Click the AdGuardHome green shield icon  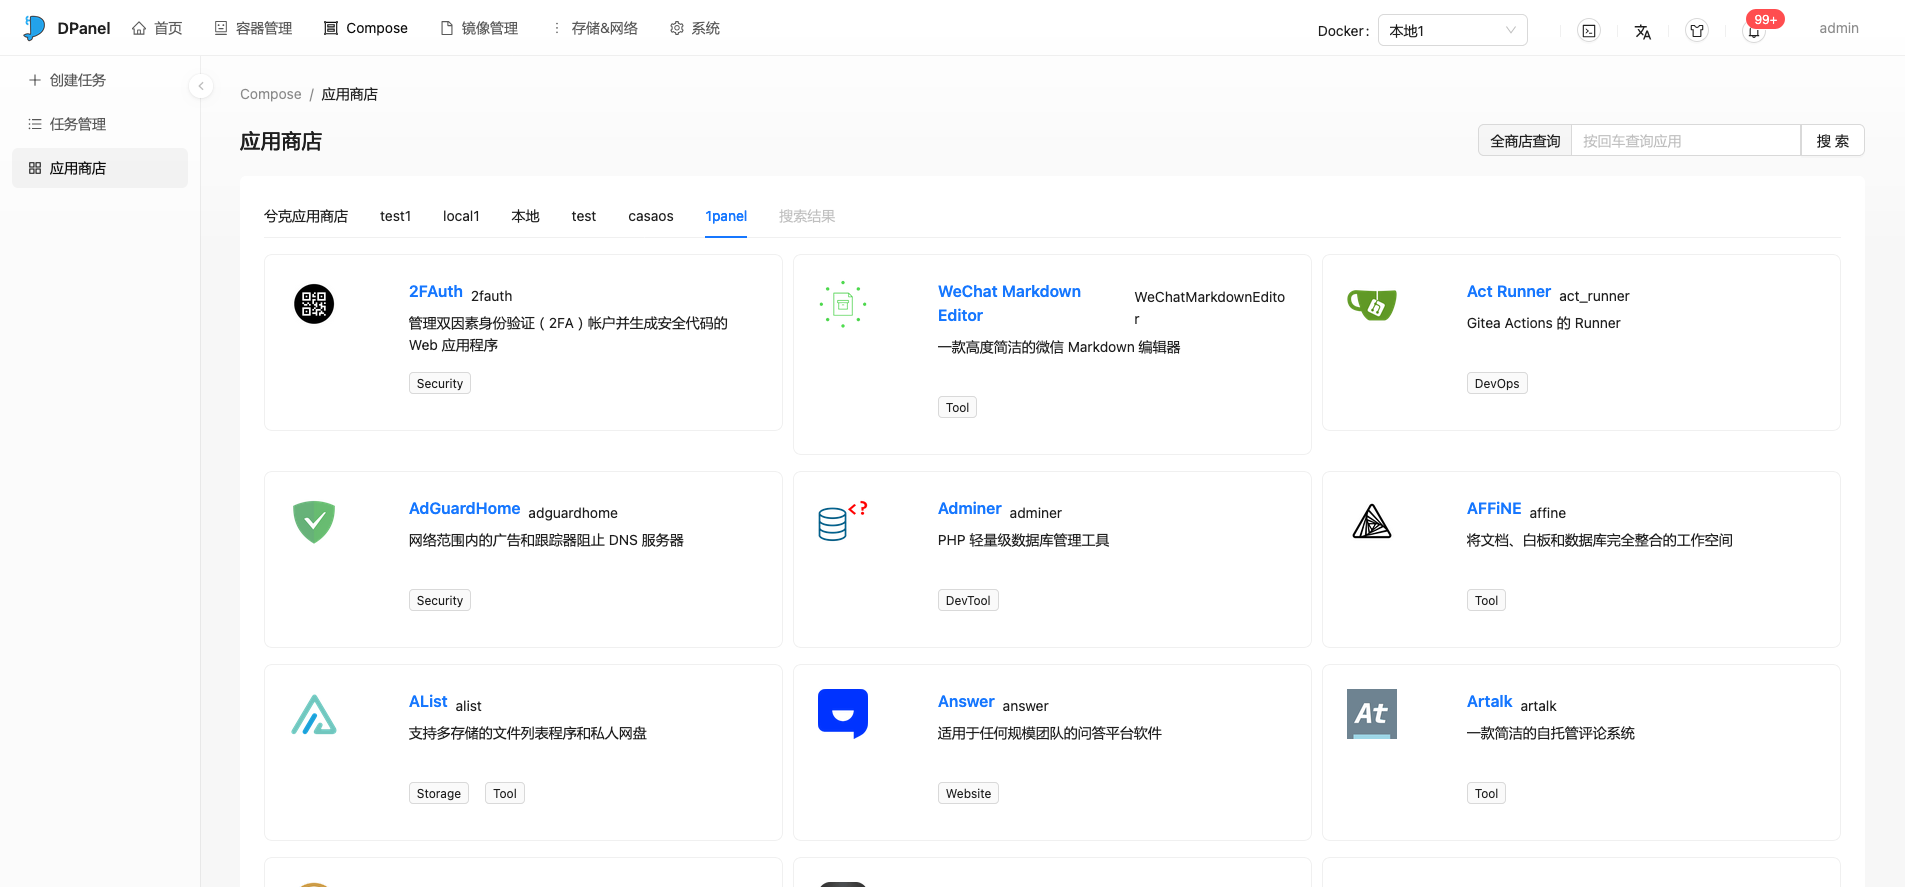[314, 521]
